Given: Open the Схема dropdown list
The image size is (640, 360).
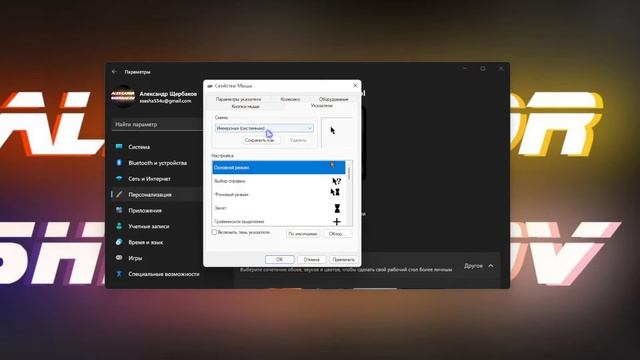Looking at the screenshot, I should pos(264,128).
